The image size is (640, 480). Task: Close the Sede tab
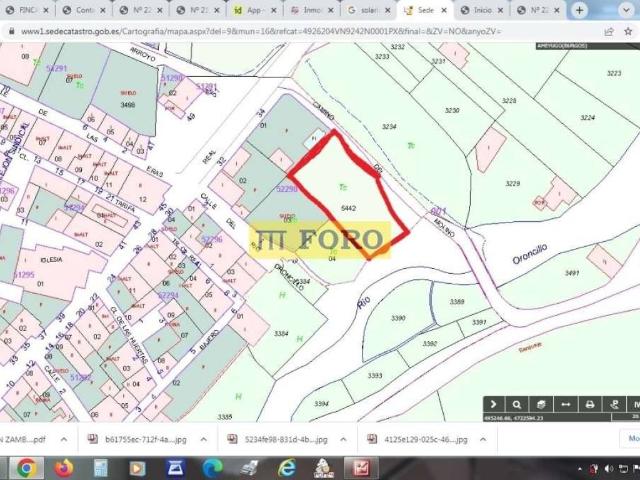pos(444,11)
